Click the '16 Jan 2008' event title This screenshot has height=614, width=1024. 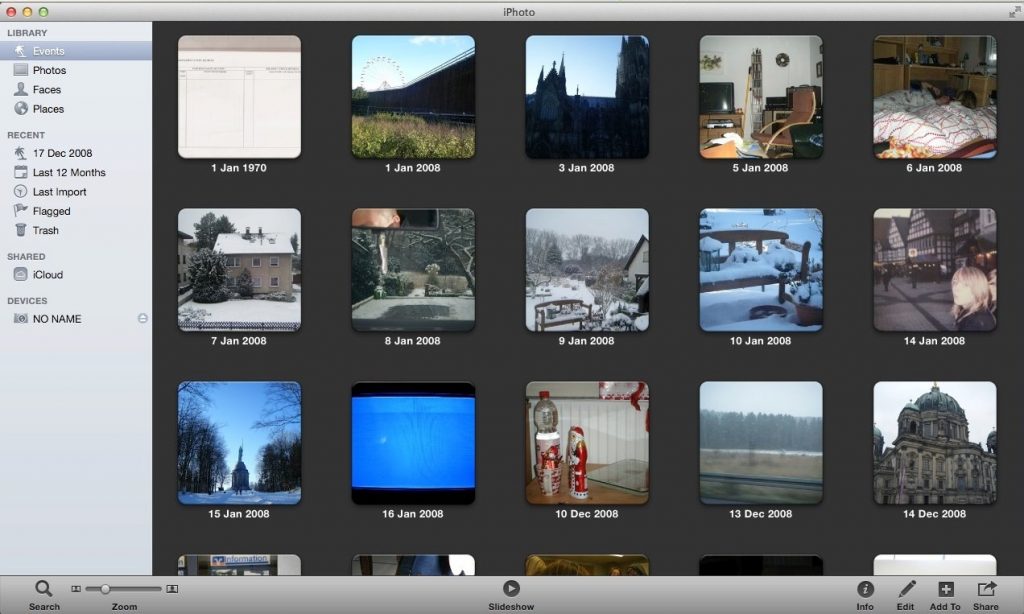413,514
